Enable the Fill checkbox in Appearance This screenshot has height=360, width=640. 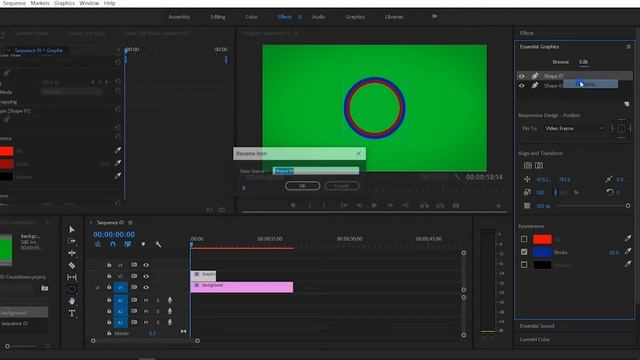[524, 239]
